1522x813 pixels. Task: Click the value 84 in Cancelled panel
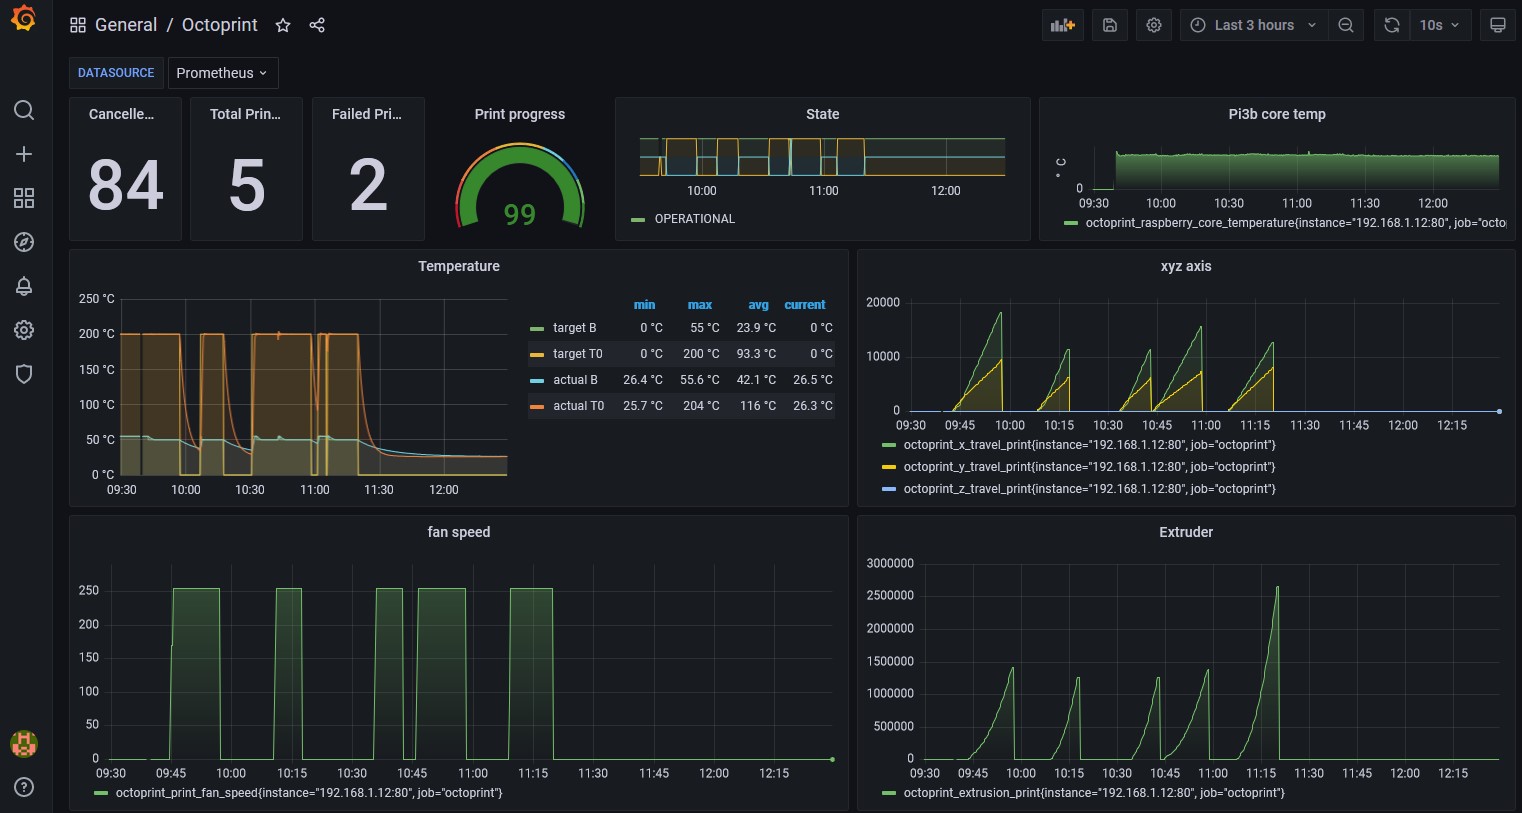[126, 185]
